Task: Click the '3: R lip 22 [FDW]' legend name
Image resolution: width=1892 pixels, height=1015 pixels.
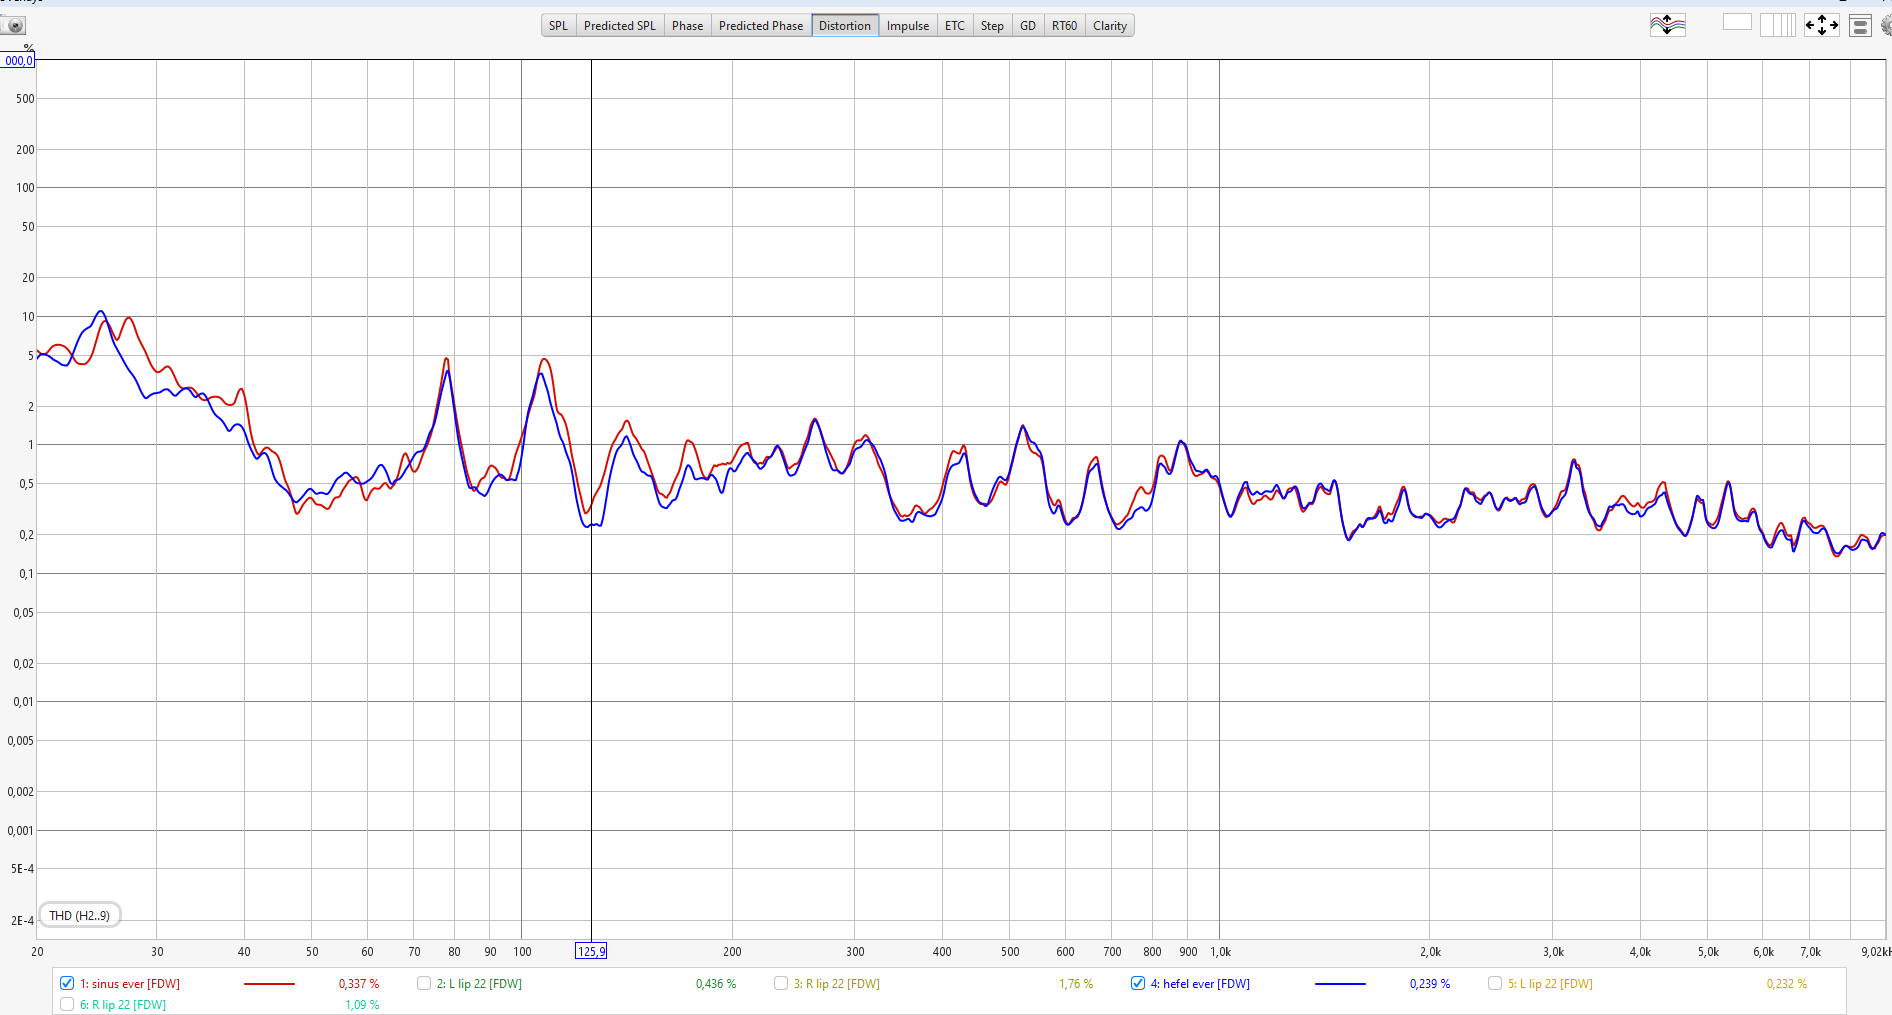Action: (837, 984)
